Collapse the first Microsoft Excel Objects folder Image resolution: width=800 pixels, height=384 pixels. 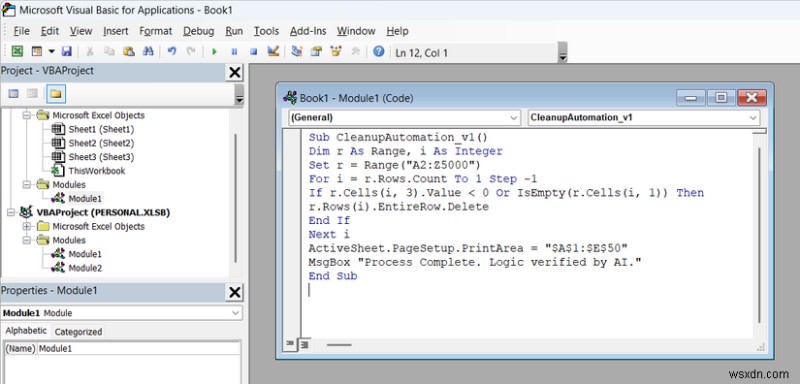[x=27, y=115]
